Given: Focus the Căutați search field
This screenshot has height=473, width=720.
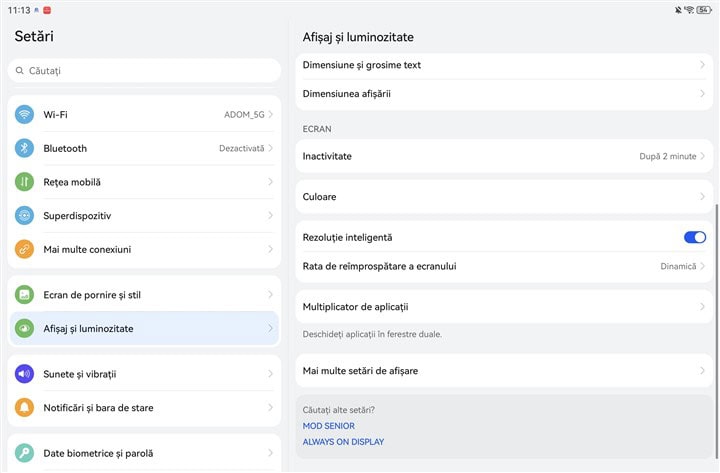Looking at the screenshot, I should (144, 71).
